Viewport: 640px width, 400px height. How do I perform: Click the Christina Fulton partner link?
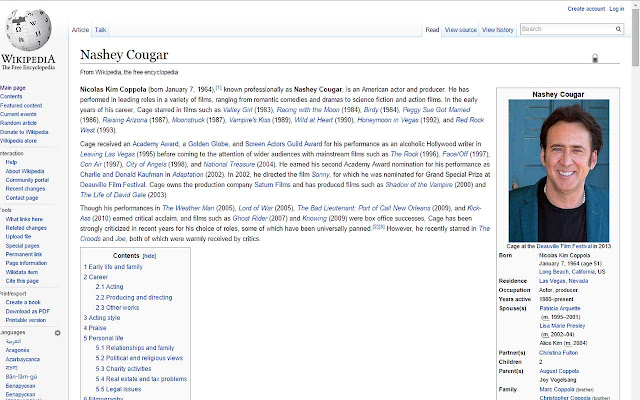(x=558, y=353)
